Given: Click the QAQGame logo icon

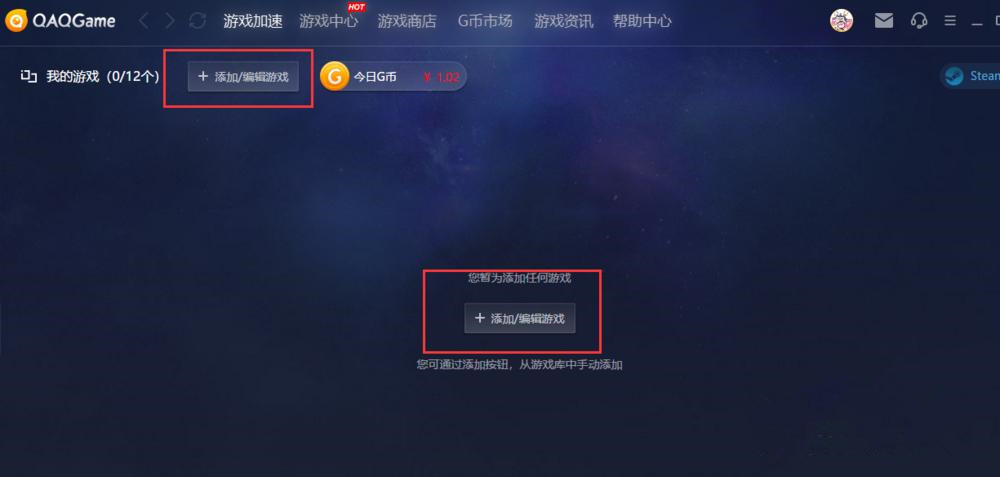Looking at the screenshot, I should pos(16,20).
